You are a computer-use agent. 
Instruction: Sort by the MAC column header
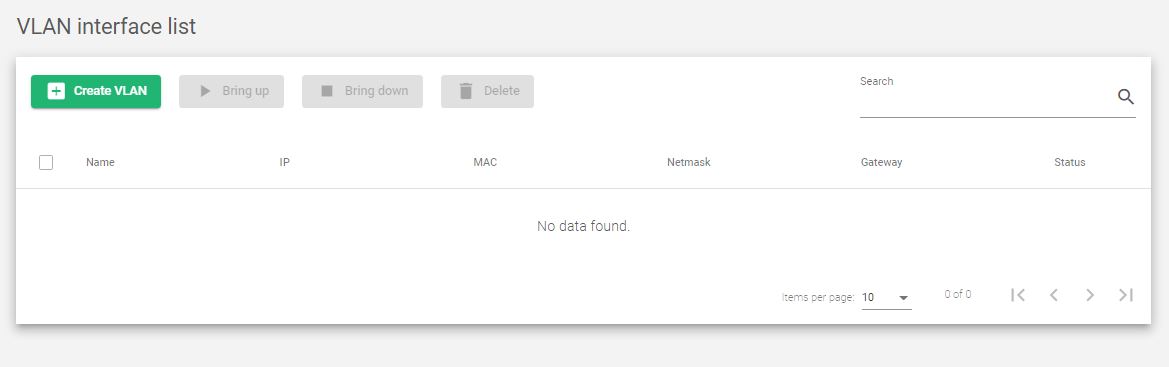click(x=485, y=162)
